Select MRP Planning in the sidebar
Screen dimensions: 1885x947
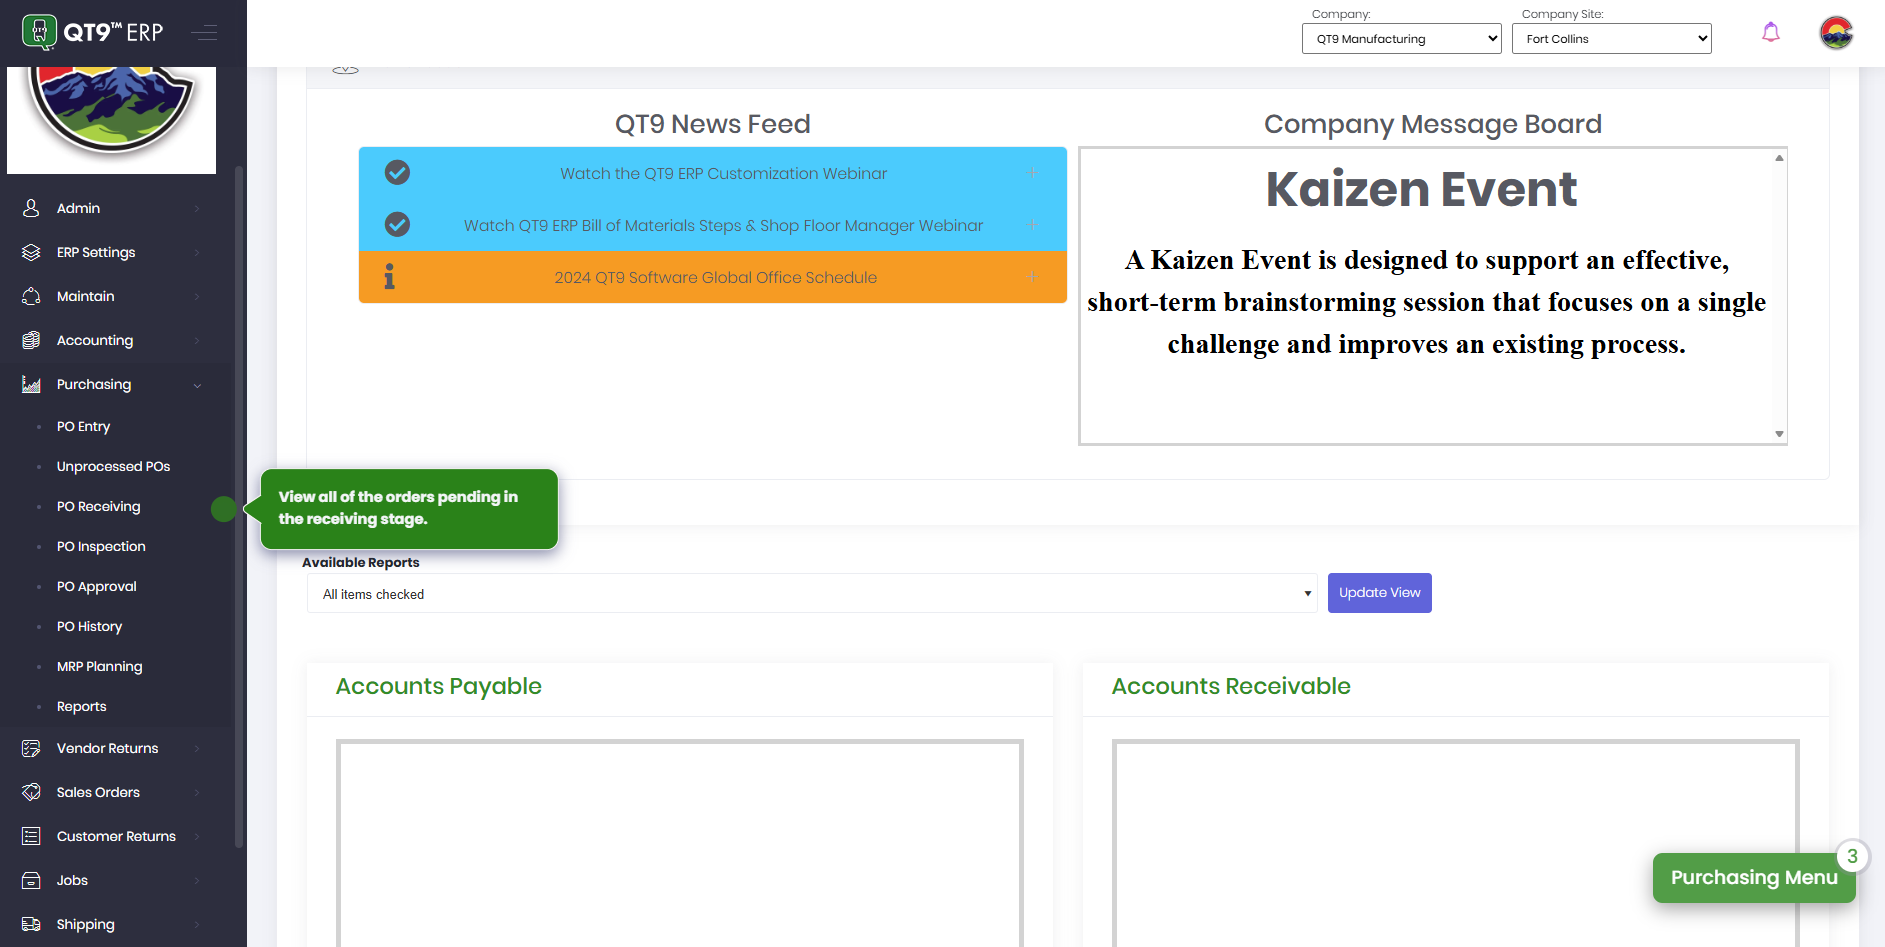pos(99,666)
